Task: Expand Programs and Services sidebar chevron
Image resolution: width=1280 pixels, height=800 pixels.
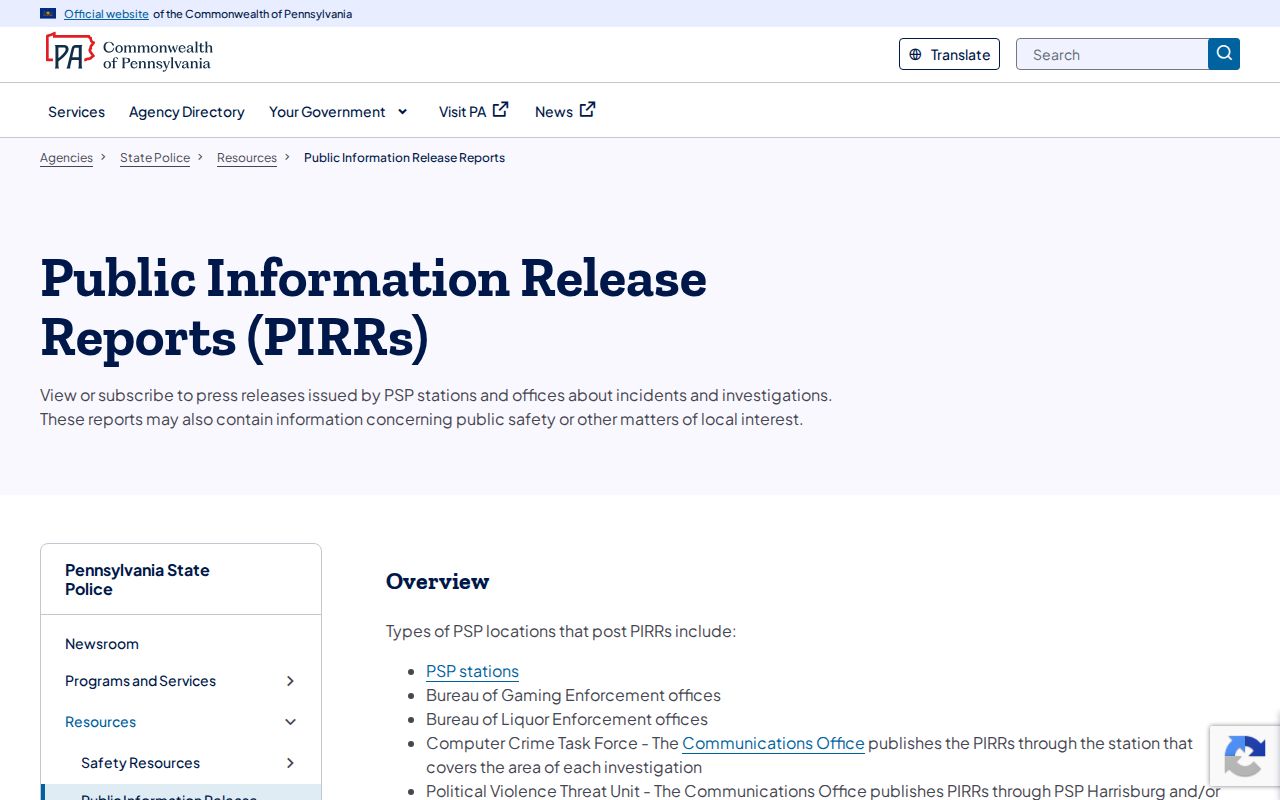Action: click(x=290, y=681)
